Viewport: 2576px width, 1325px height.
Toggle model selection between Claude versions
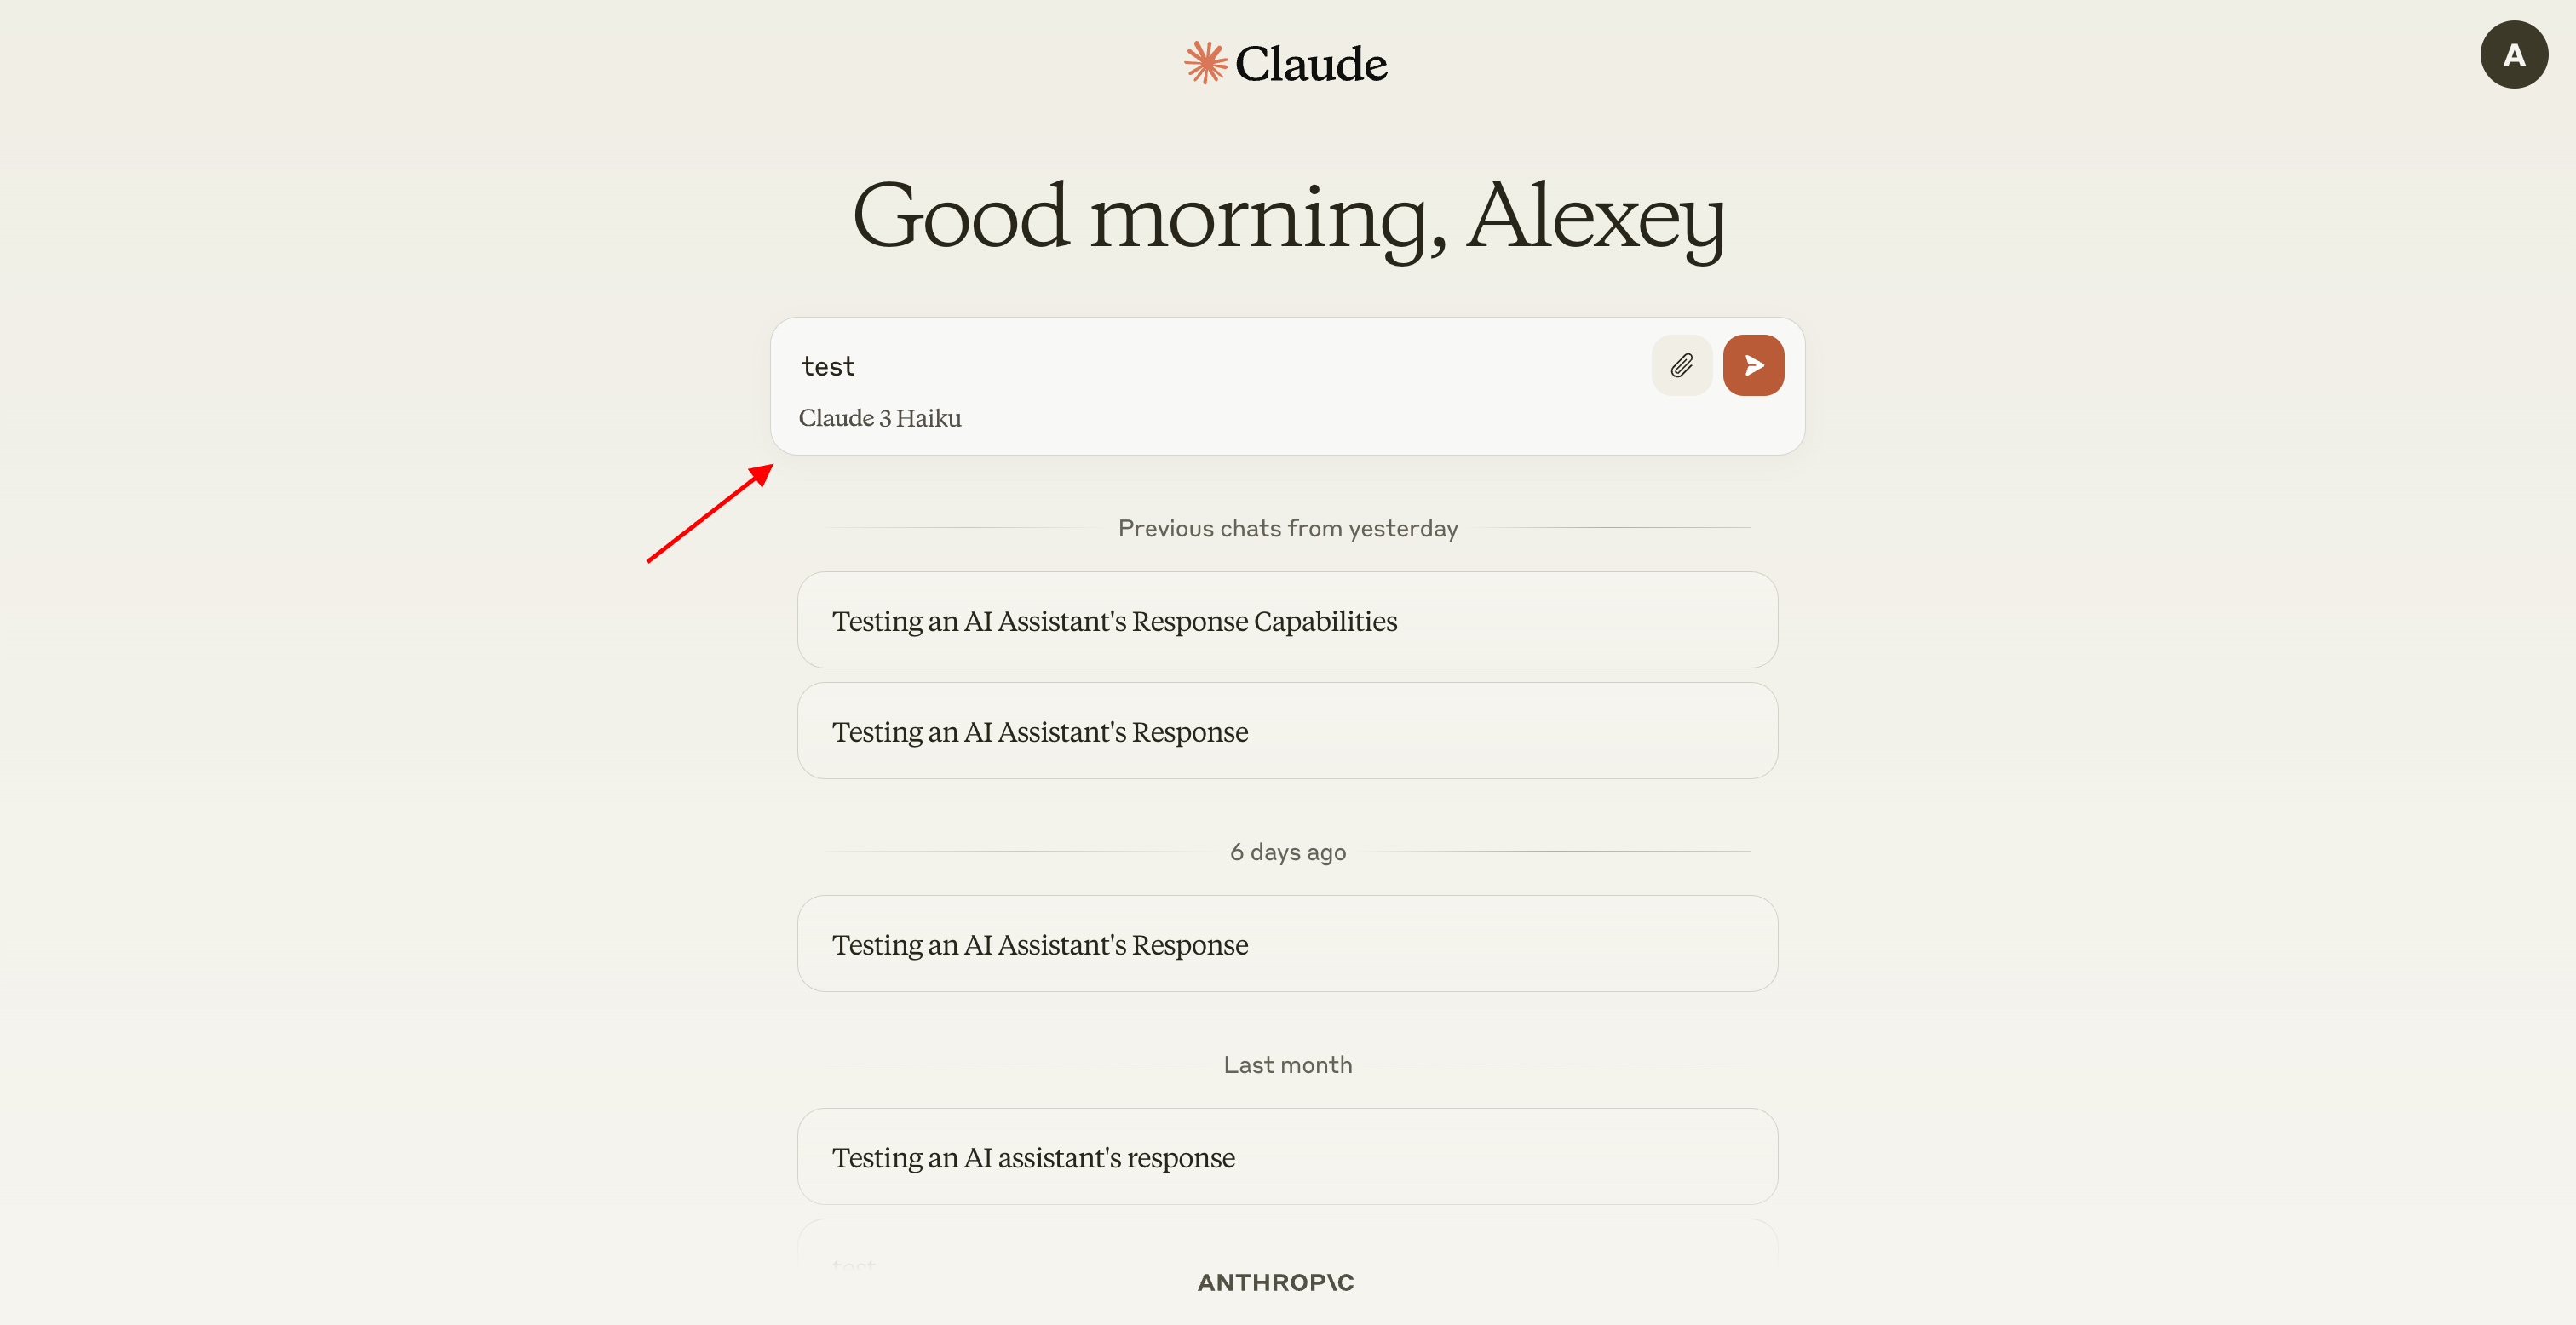881,417
